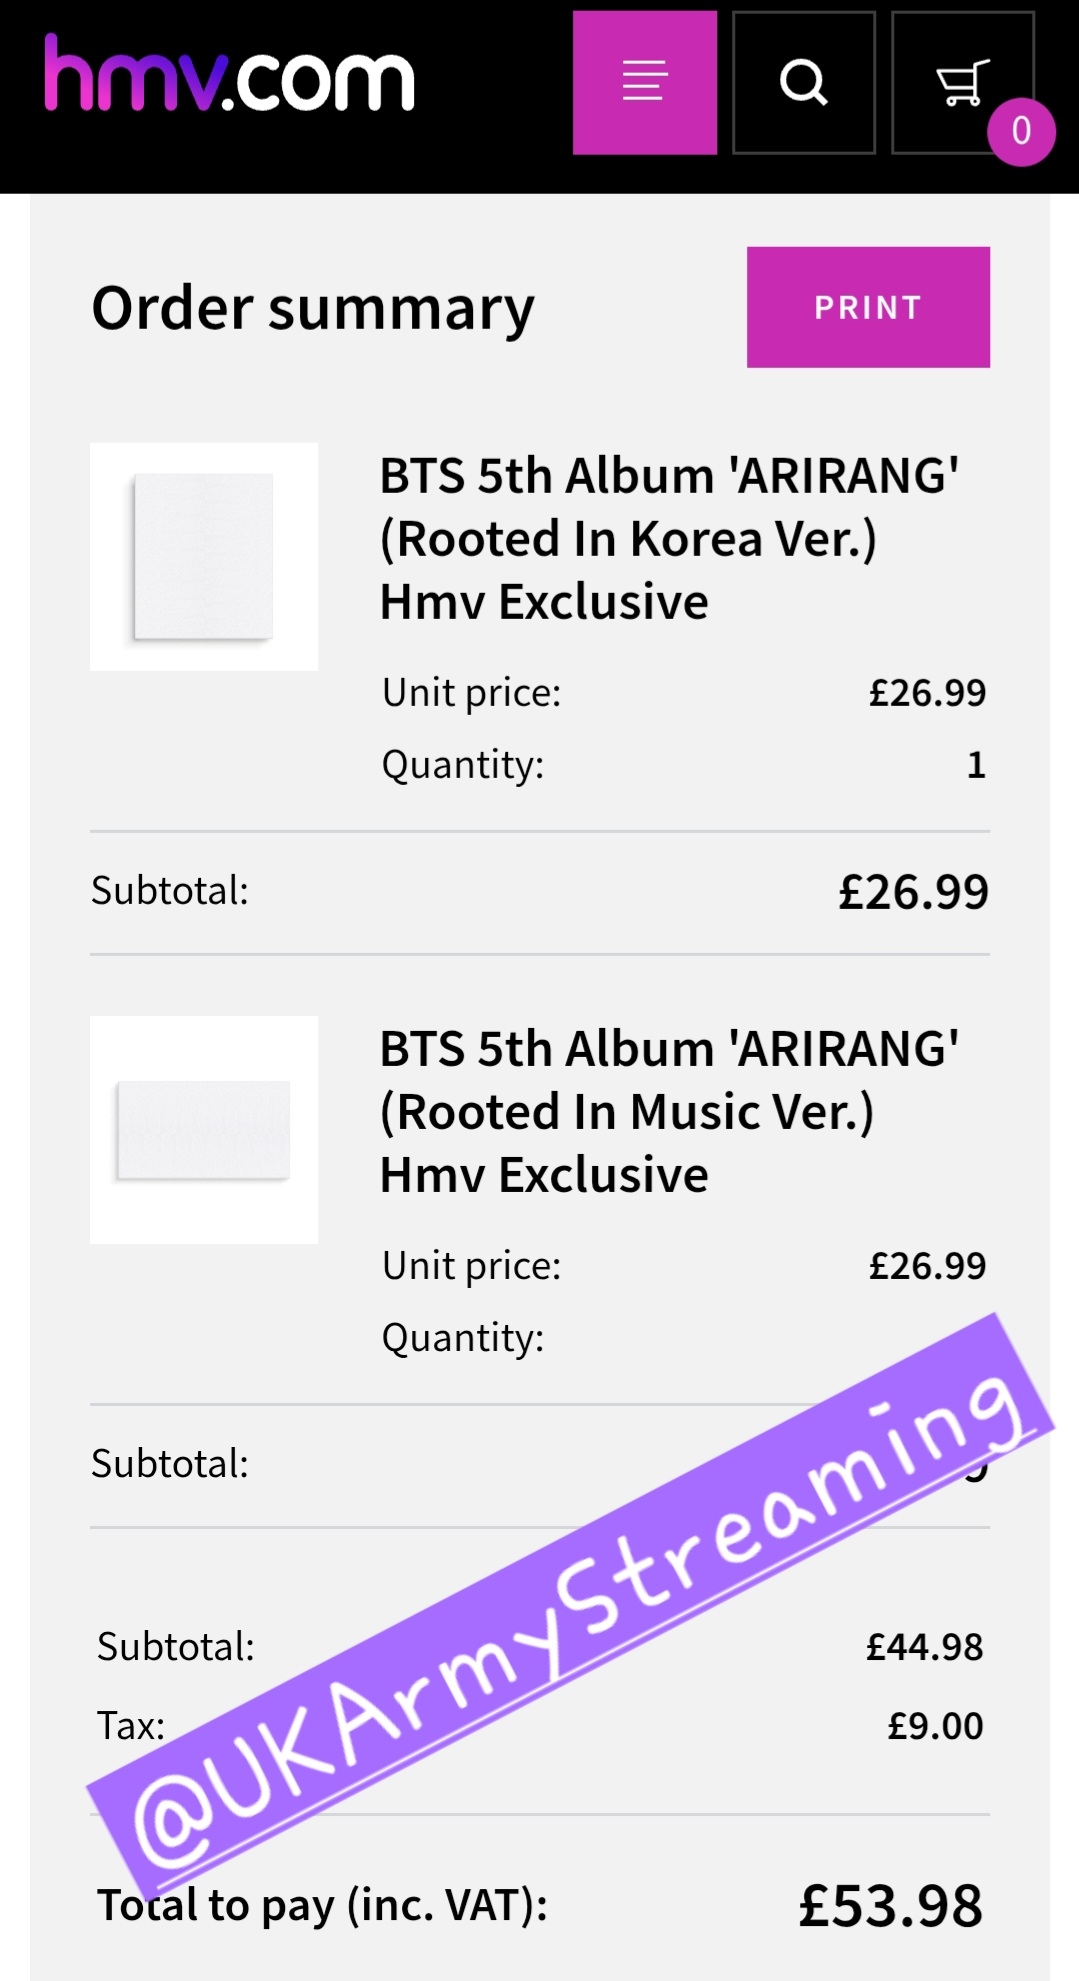Click the Order summary heading

(313, 308)
